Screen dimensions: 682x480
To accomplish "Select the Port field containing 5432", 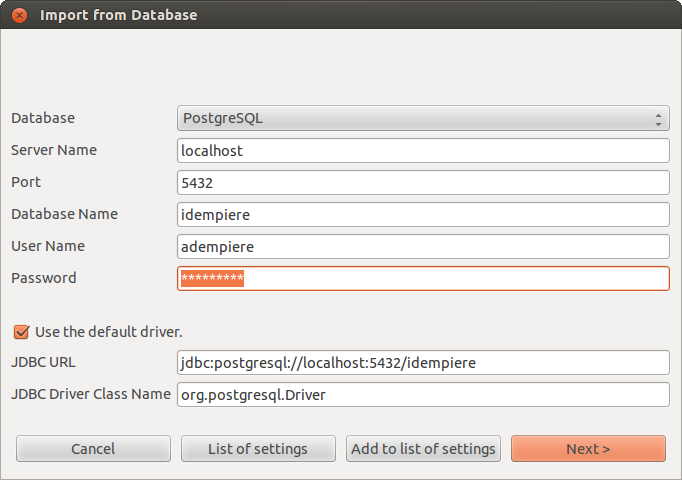I will pos(423,183).
